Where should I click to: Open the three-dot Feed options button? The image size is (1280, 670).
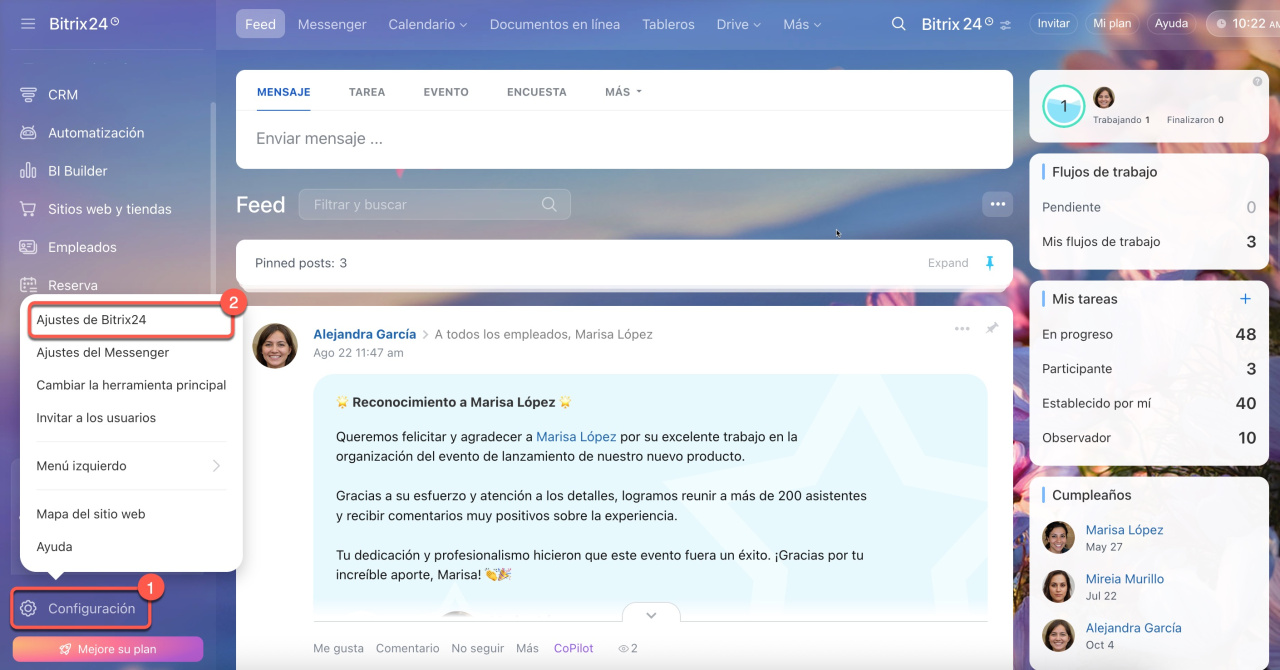[997, 204]
